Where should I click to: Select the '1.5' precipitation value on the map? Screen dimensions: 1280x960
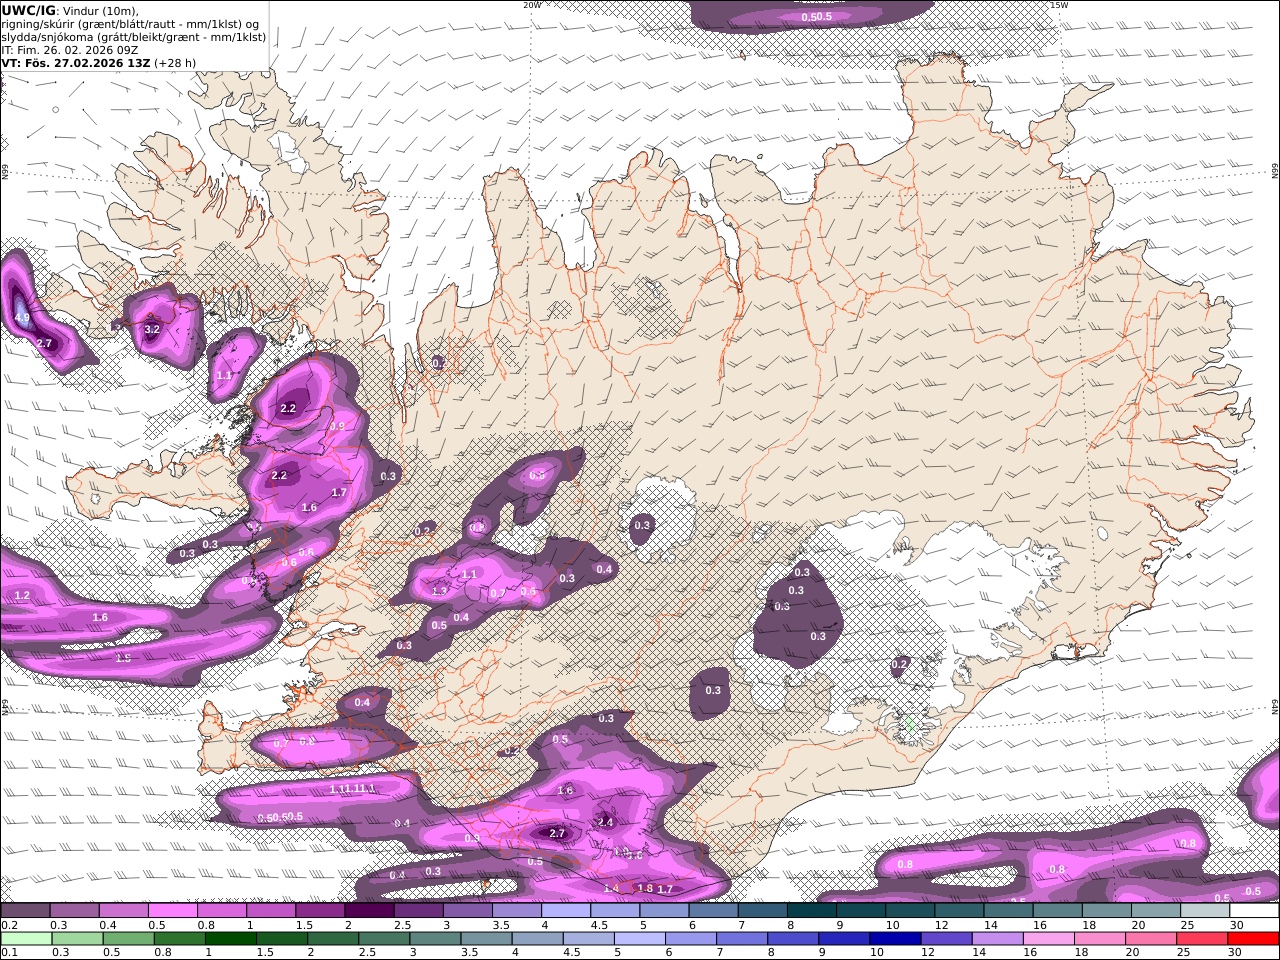123,658
